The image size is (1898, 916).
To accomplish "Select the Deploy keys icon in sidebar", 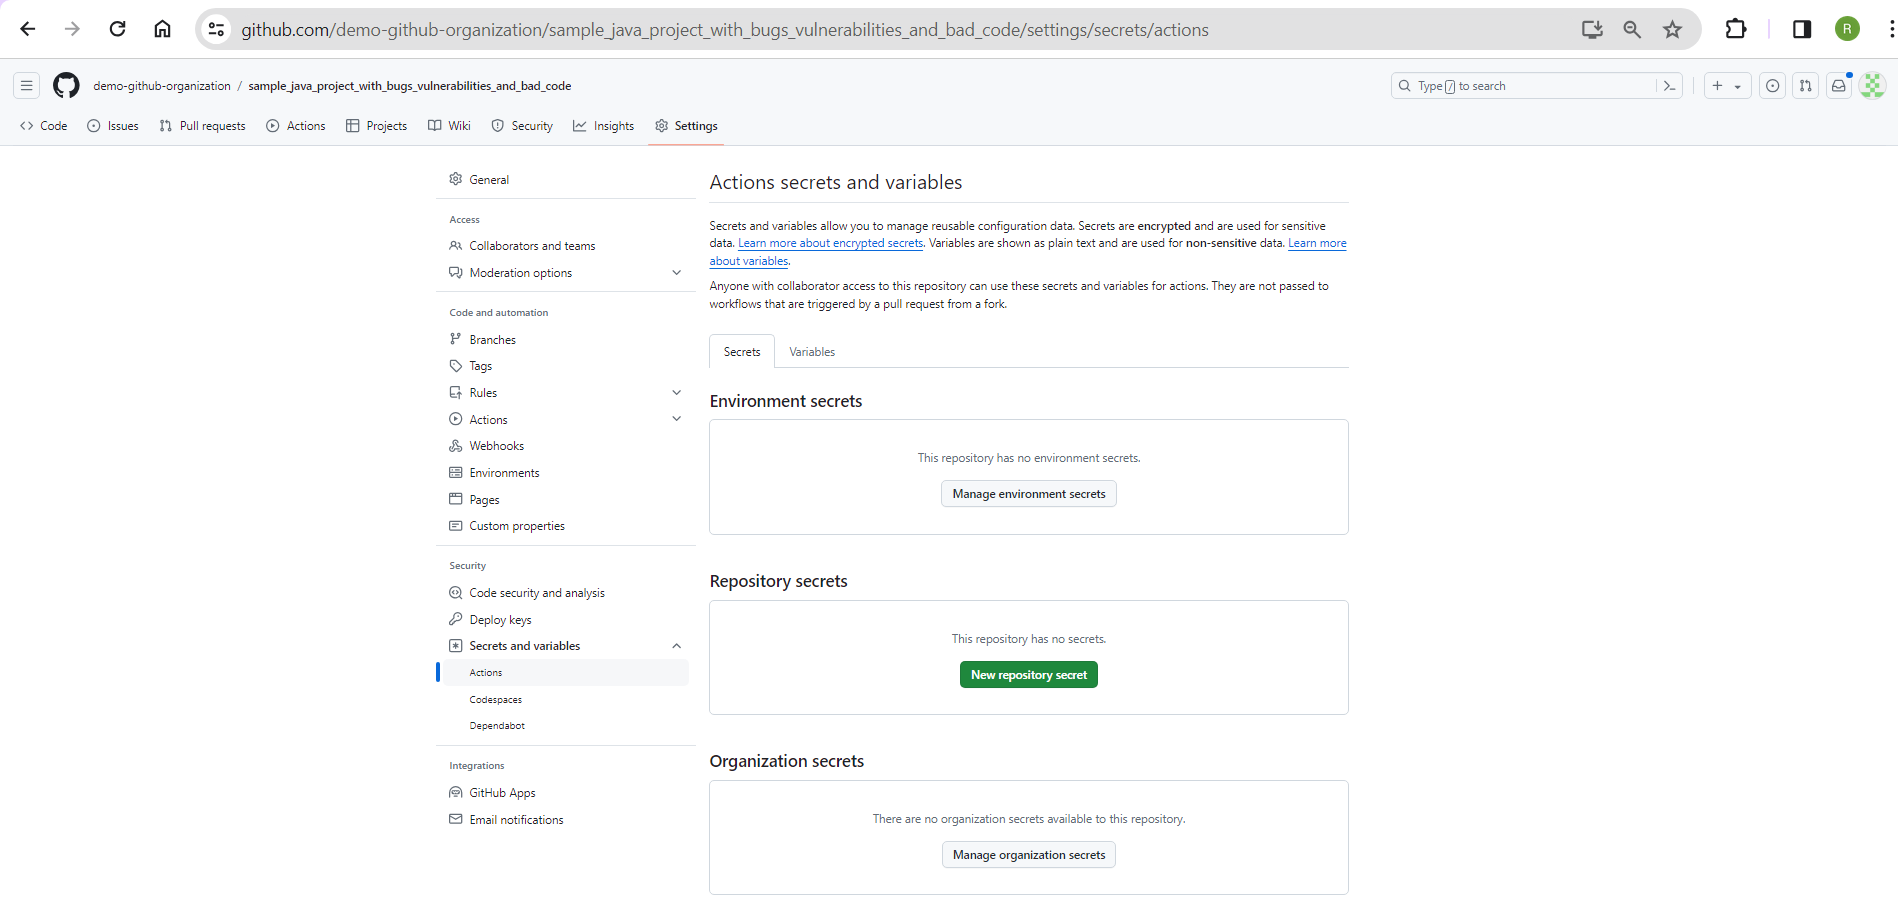I will (456, 618).
